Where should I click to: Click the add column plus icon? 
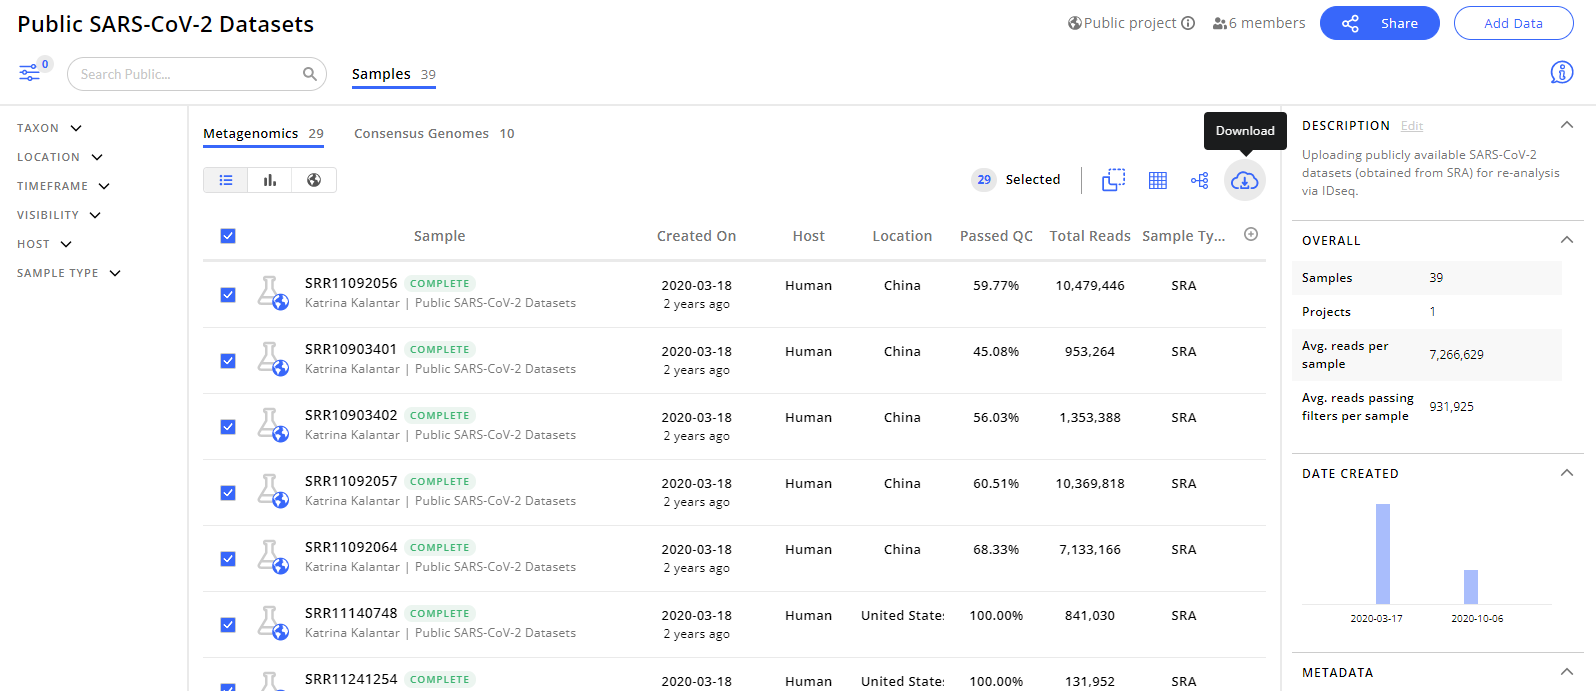1251,234
